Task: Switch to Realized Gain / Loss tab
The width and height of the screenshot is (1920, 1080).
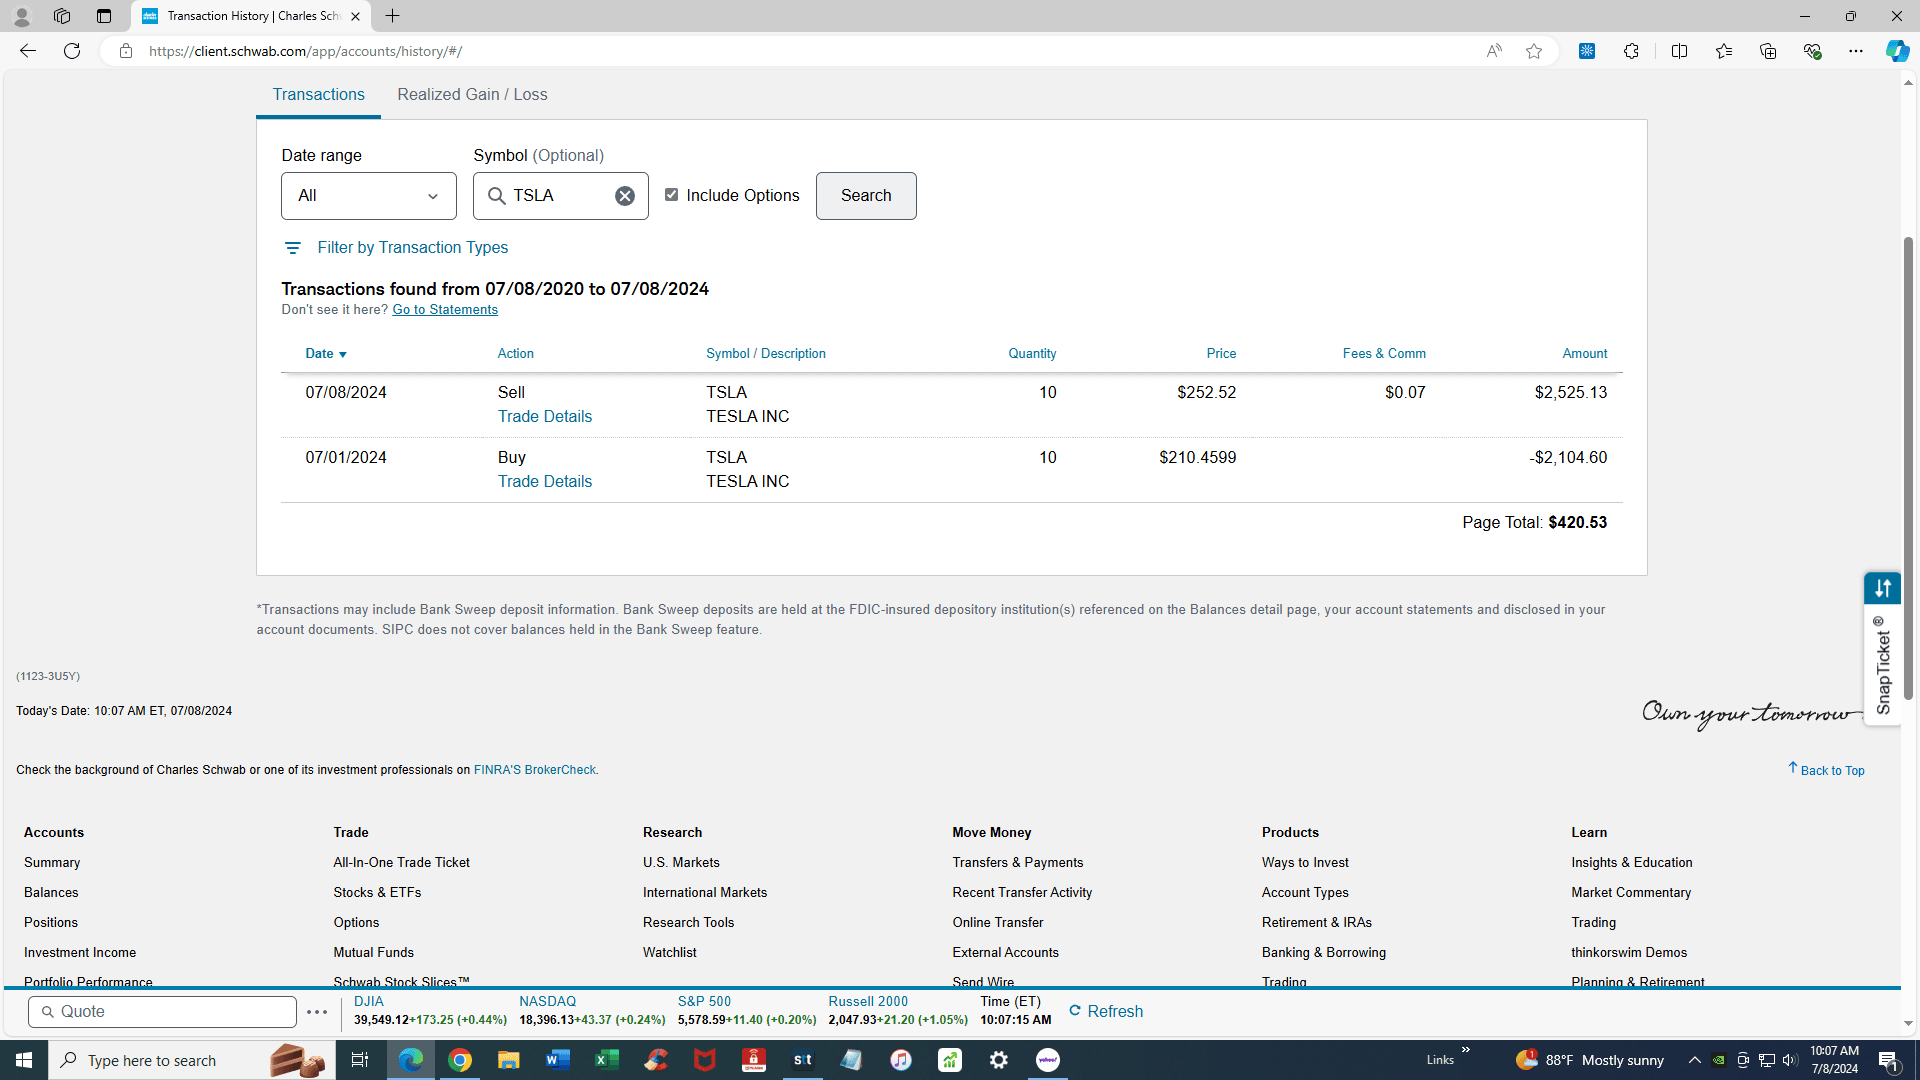Action: (x=472, y=95)
